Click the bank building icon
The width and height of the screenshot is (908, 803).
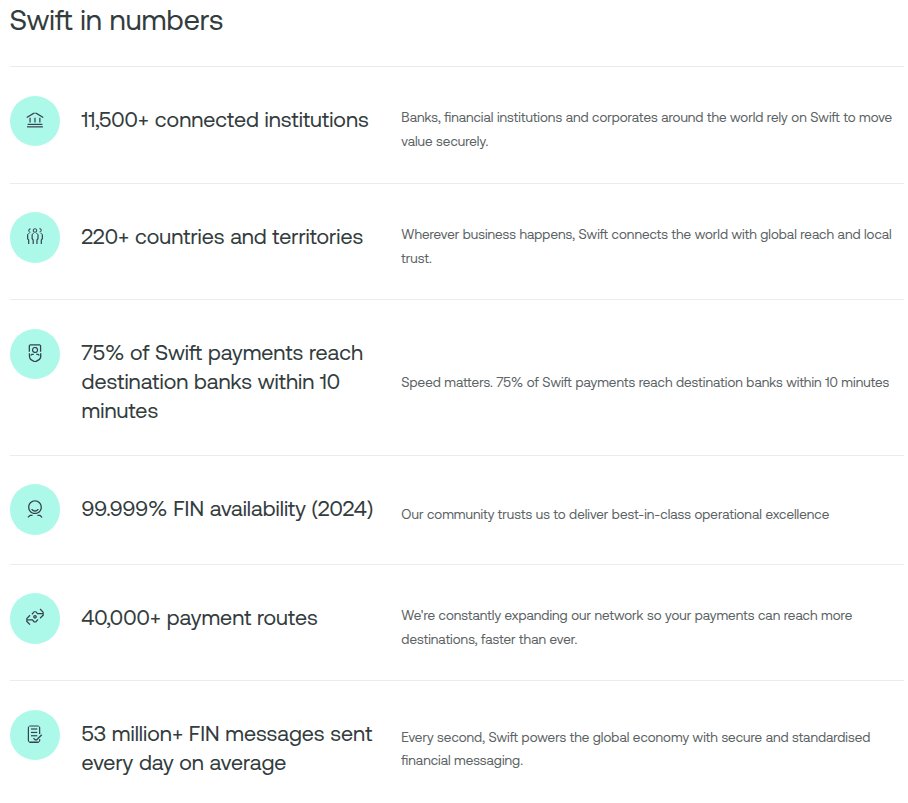(x=35, y=121)
